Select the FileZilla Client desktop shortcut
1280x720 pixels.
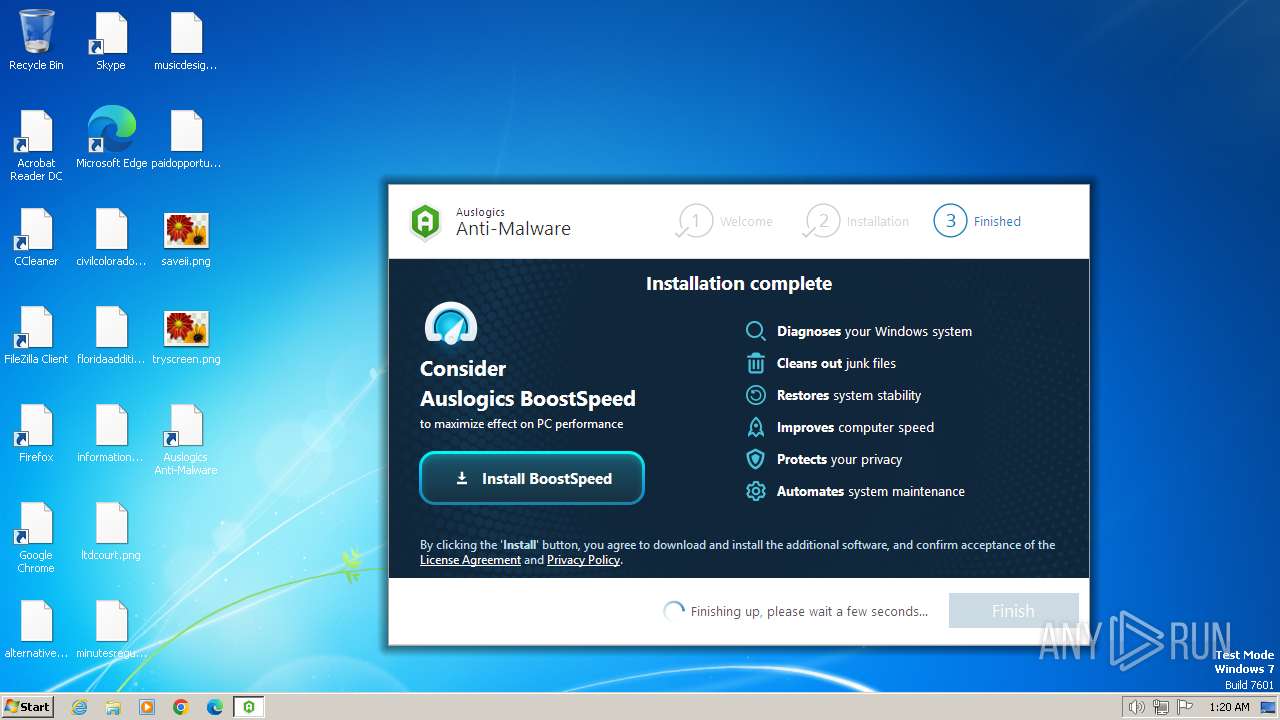coord(36,335)
